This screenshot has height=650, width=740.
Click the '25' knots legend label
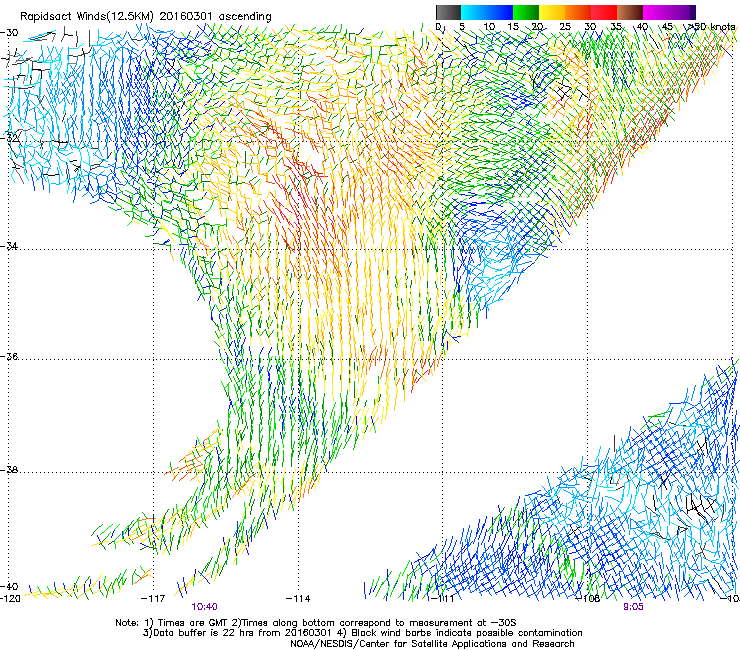[x=564, y=27]
